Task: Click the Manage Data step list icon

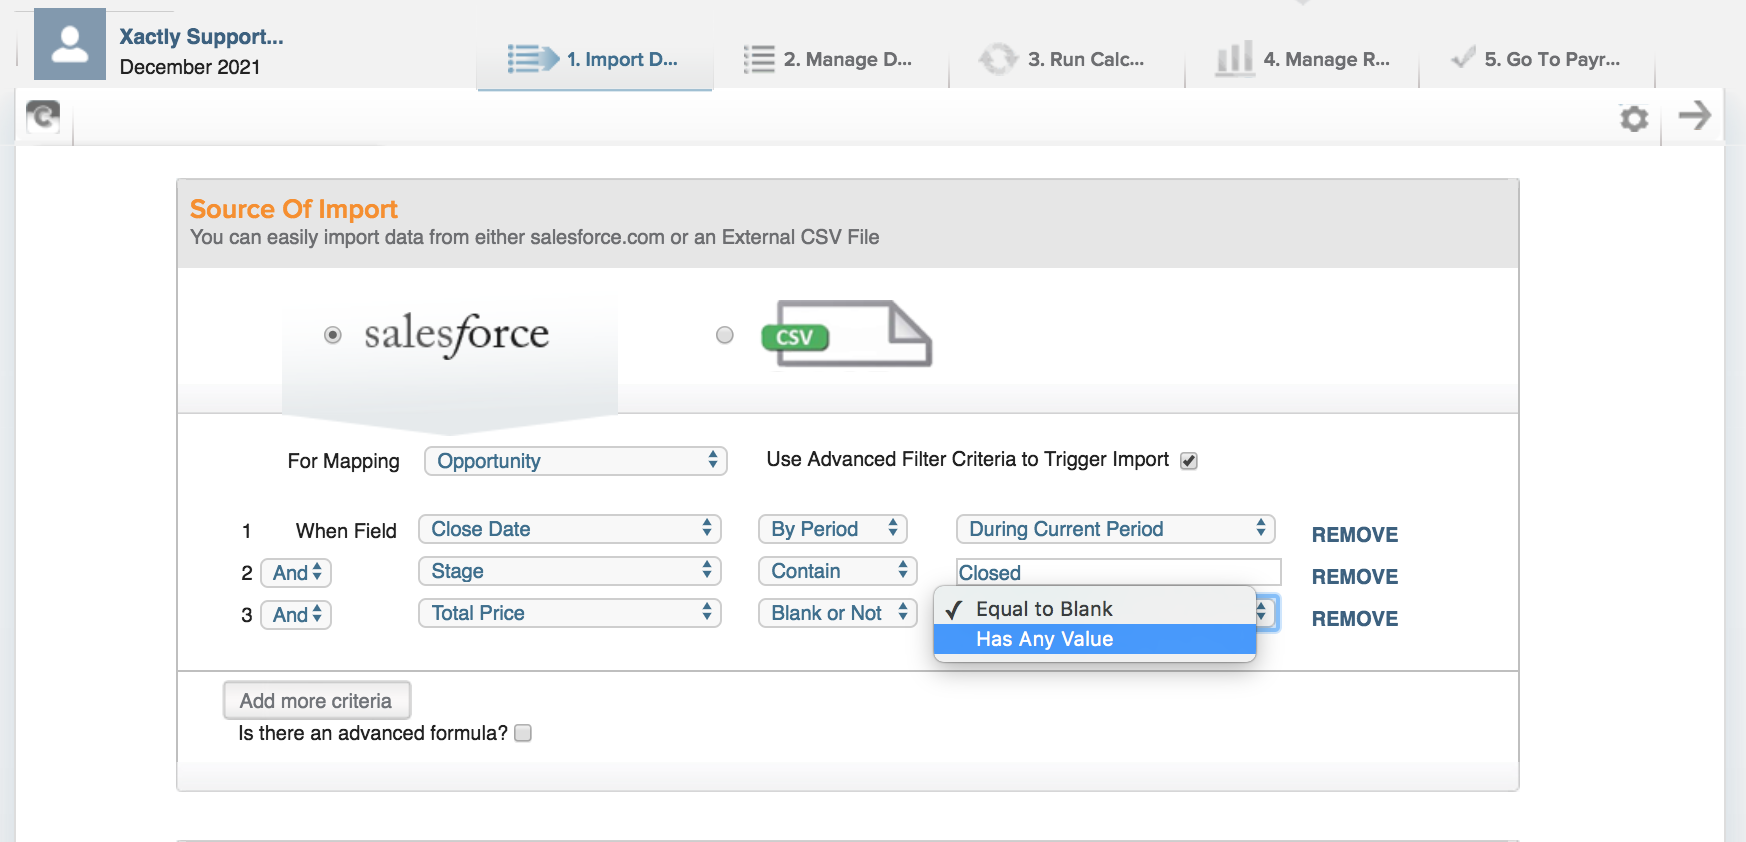Action: pos(759,59)
